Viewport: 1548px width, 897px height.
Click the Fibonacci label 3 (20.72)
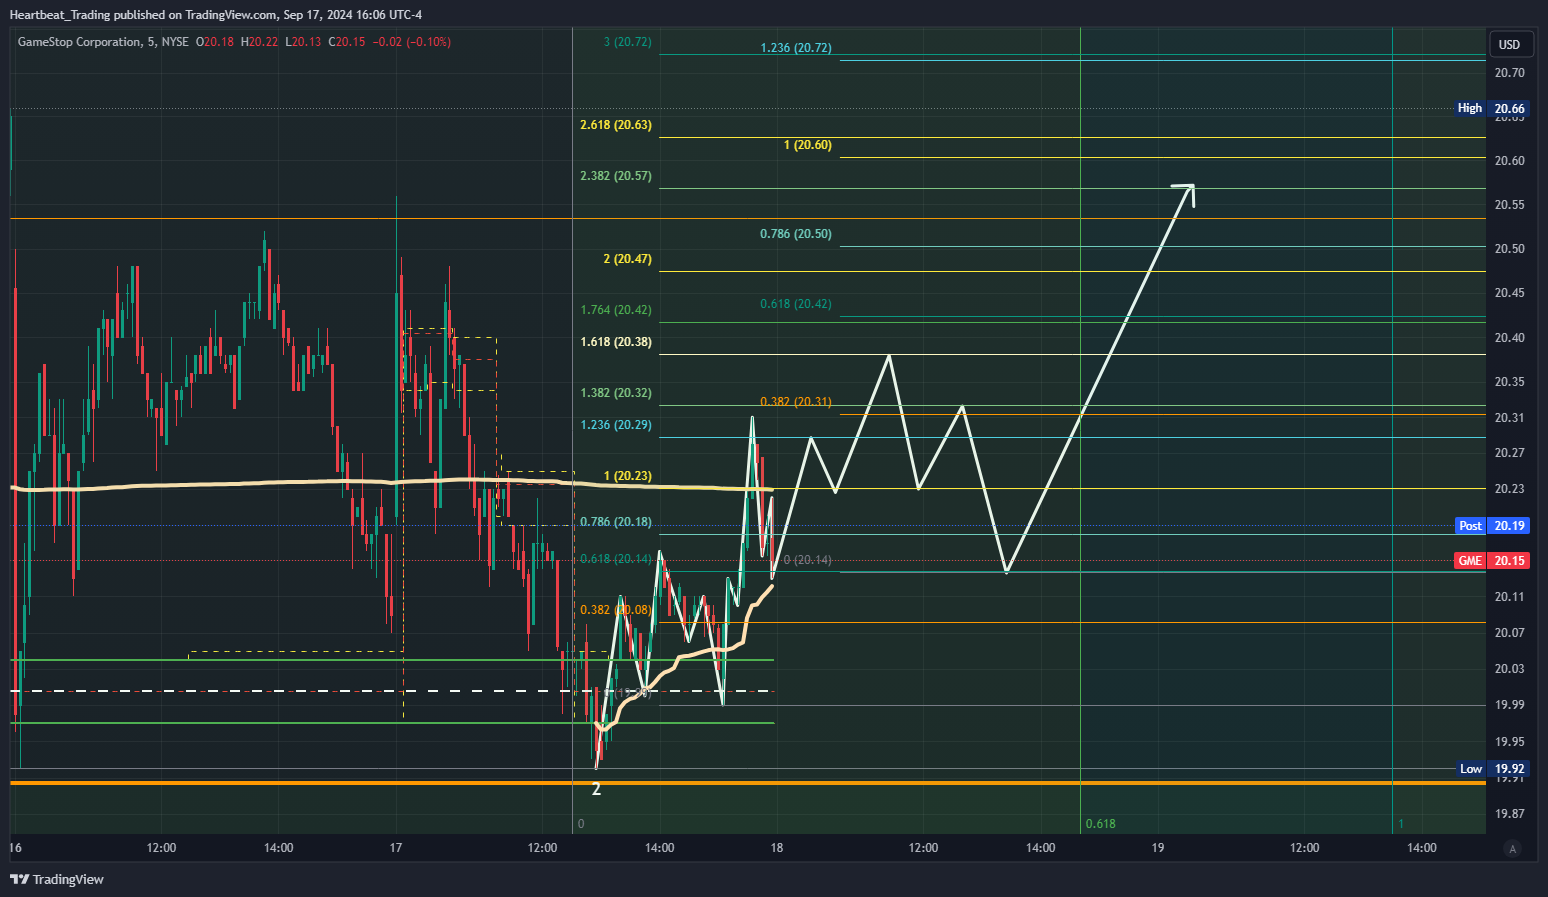[x=628, y=42]
